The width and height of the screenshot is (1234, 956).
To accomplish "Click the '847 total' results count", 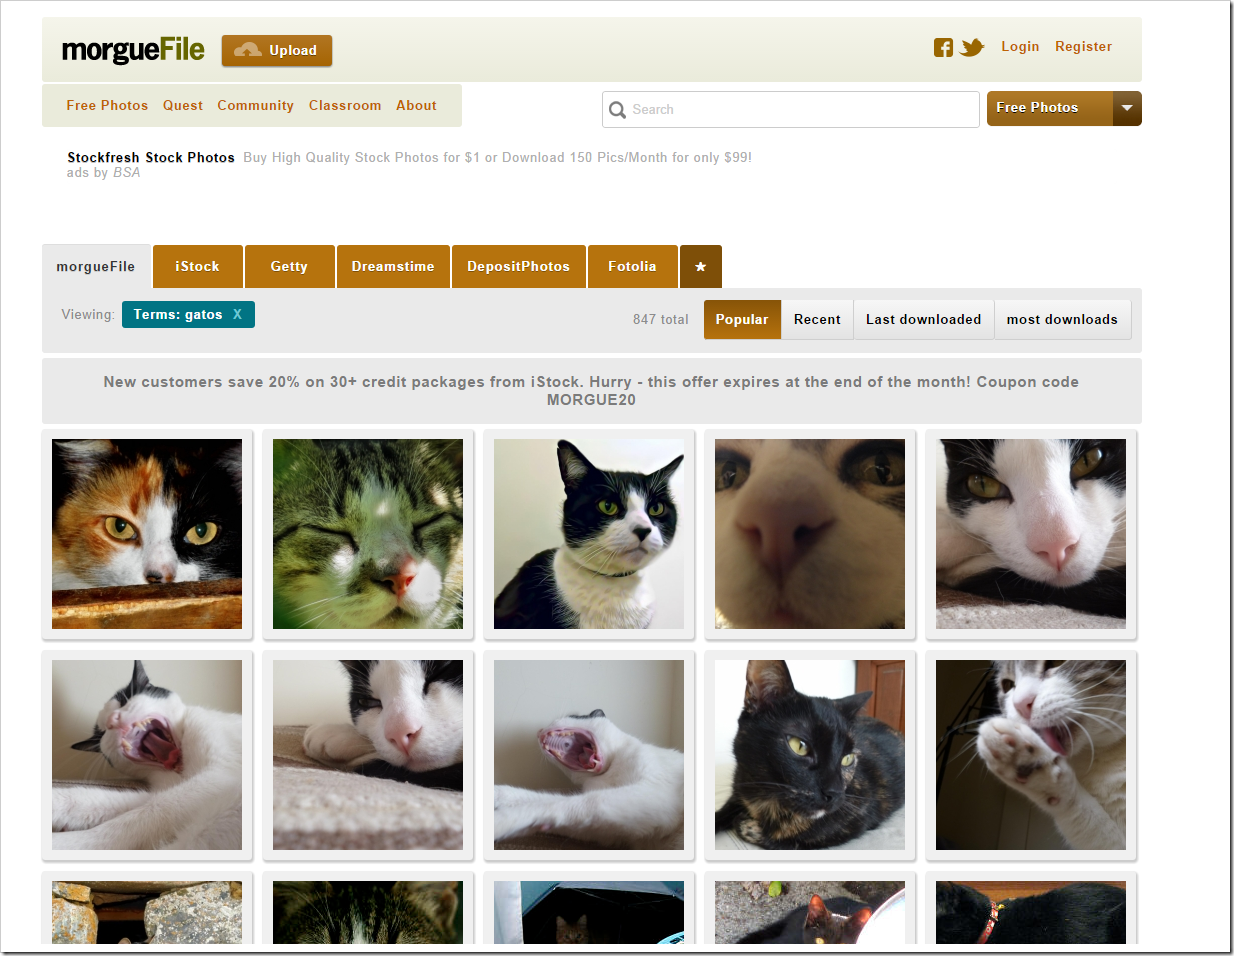I will pyautogui.click(x=660, y=320).
